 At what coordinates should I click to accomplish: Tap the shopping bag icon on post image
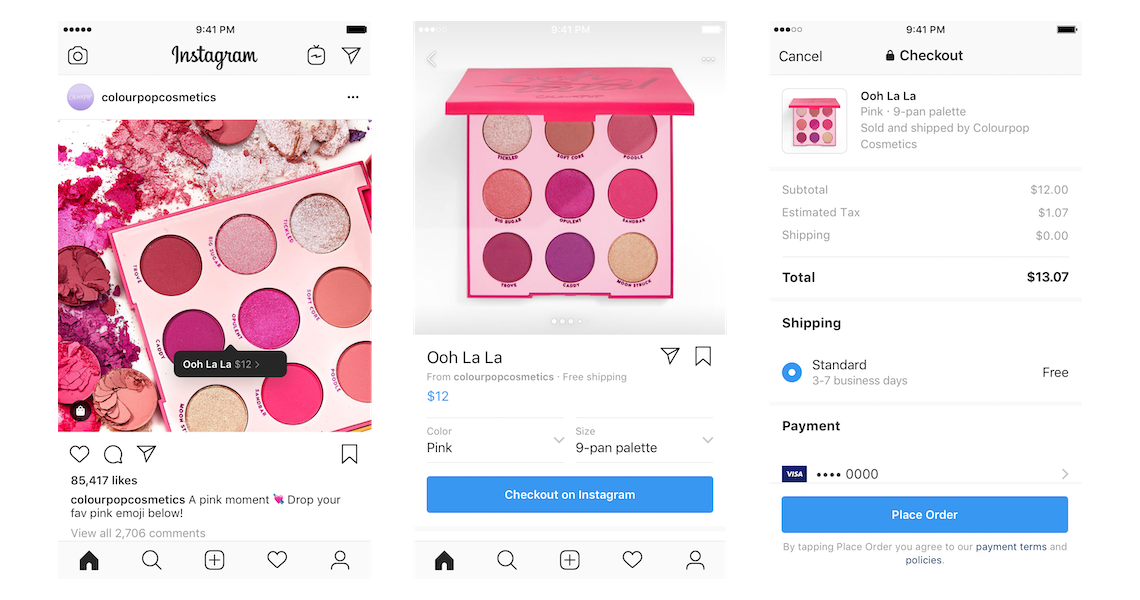tap(80, 411)
